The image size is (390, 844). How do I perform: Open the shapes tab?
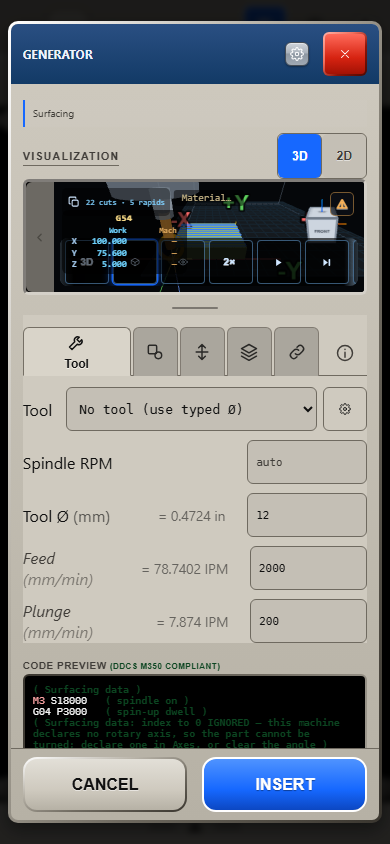pyautogui.click(x=155, y=352)
